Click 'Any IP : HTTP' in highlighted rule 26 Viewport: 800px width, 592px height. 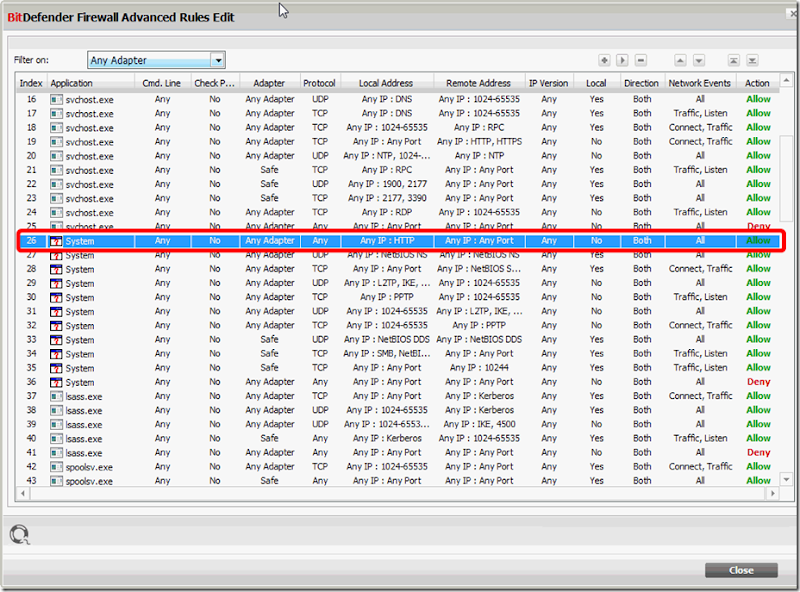point(387,240)
